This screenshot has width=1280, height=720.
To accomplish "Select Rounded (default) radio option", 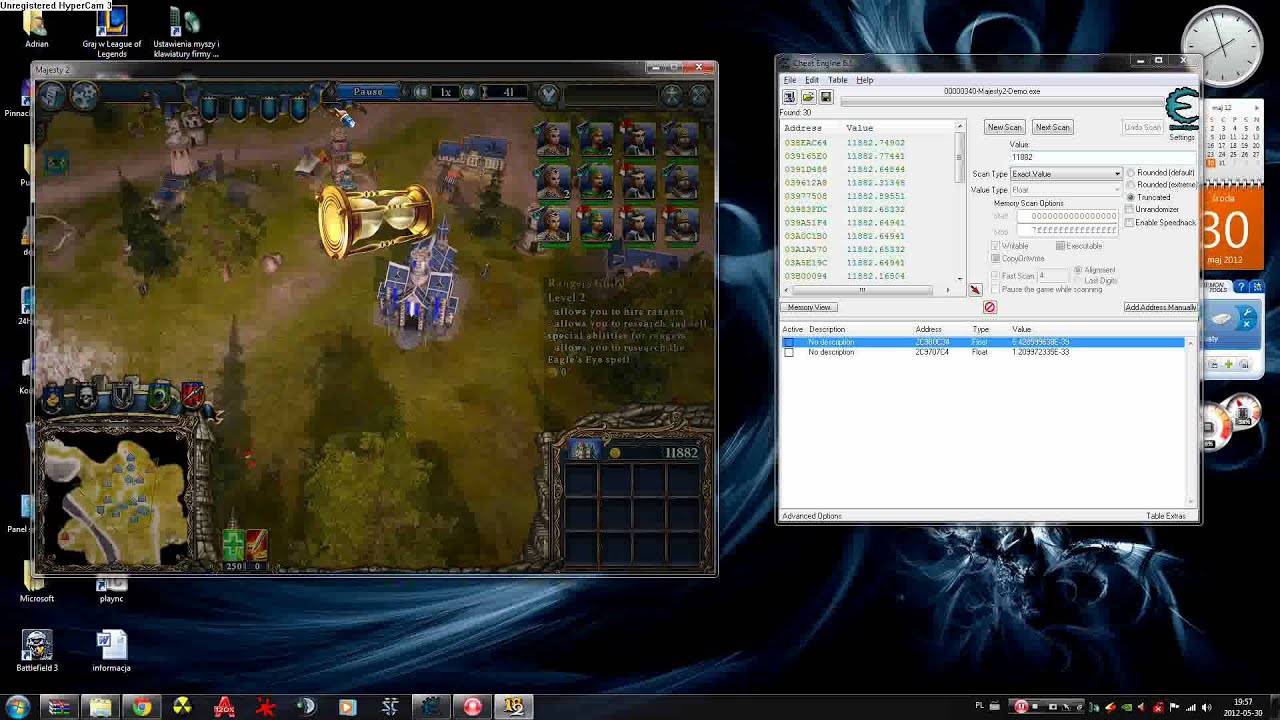I will tap(1131, 173).
